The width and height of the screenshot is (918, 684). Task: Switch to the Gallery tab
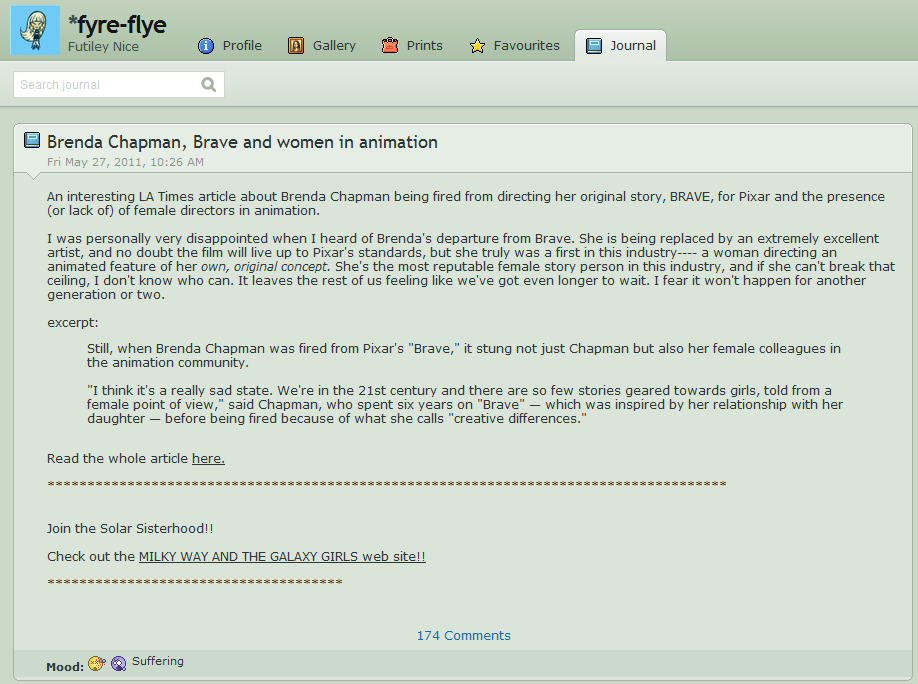tap(334, 46)
